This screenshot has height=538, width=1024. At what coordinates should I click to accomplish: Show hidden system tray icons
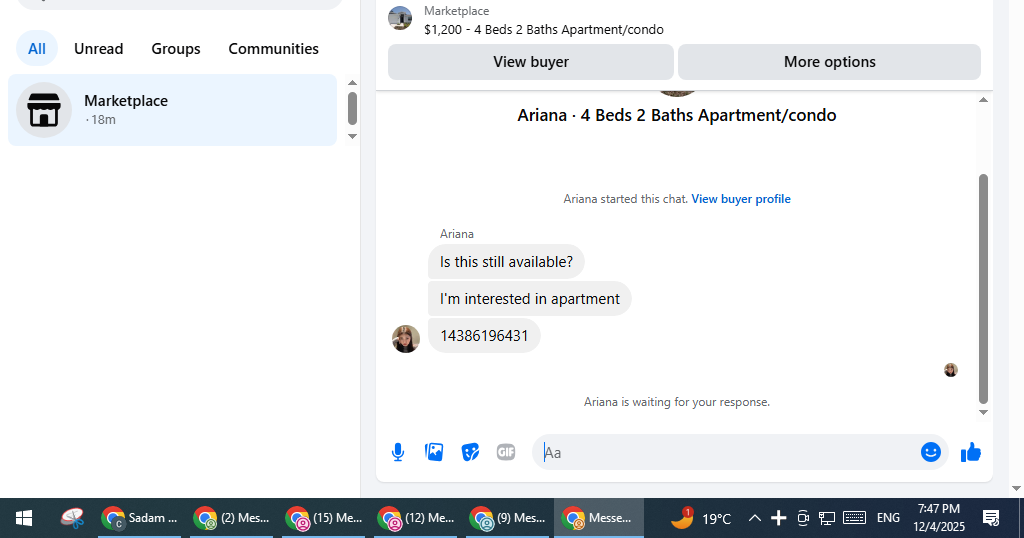[754, 518]
